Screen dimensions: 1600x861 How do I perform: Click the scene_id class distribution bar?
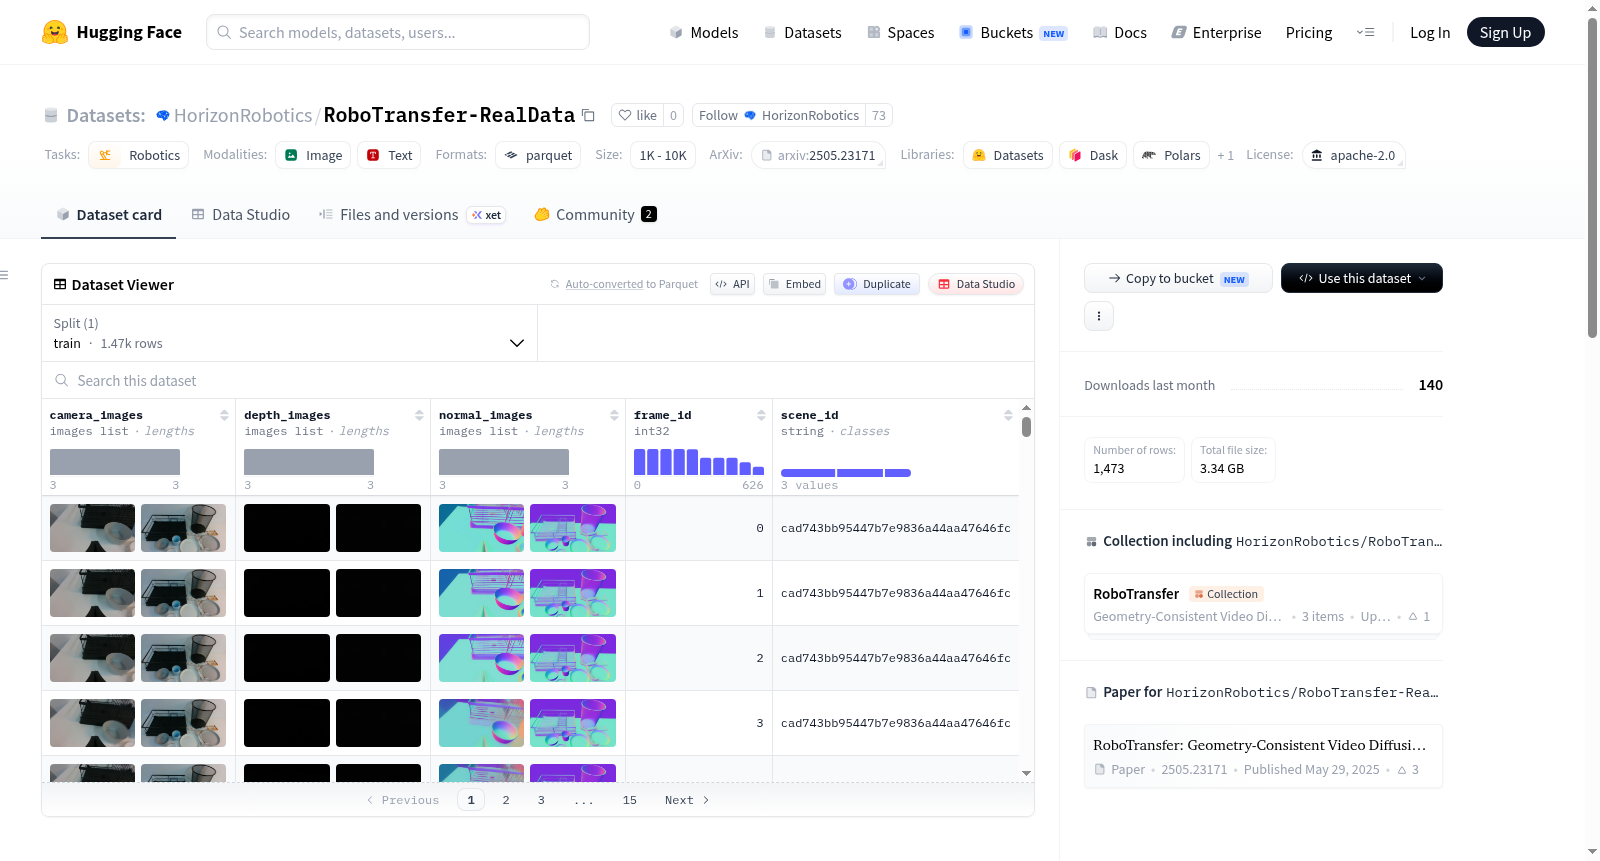[x=846, y=472]
